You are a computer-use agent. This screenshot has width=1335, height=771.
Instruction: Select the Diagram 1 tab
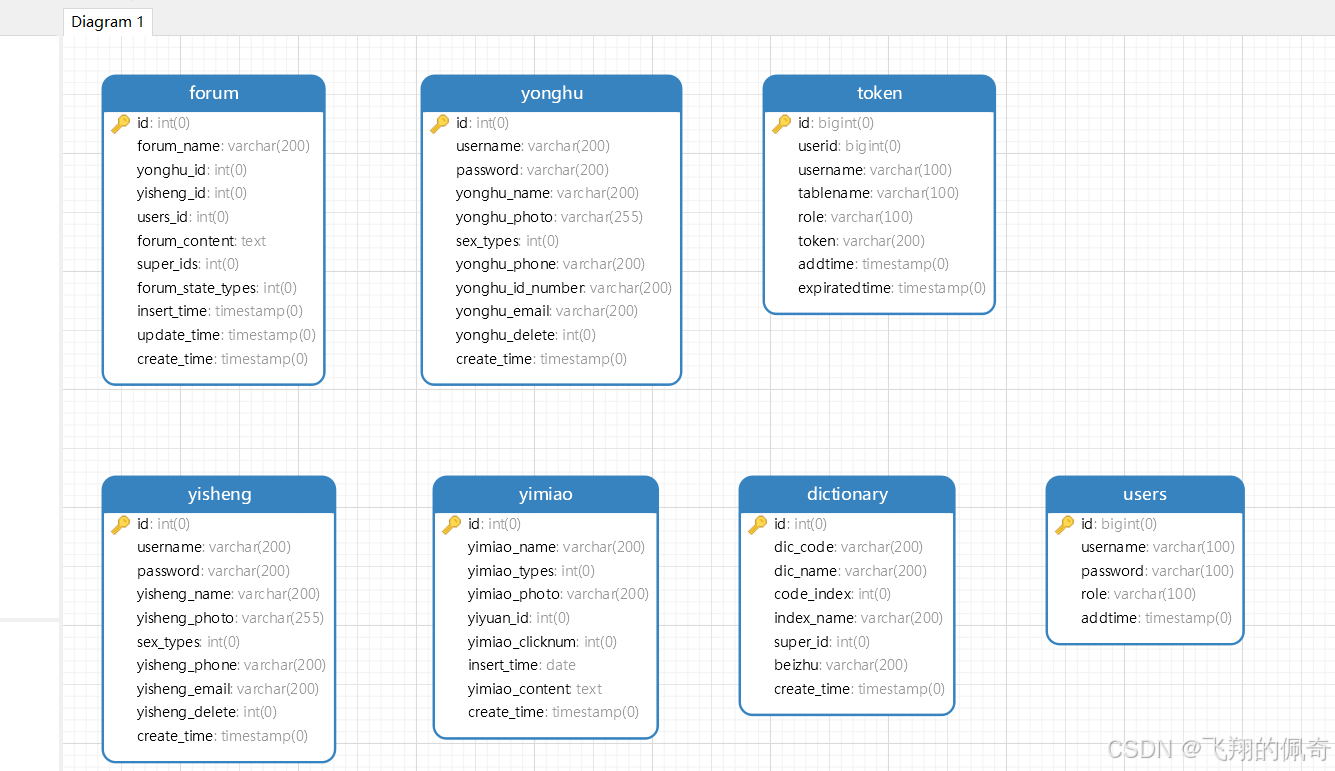[107, 22]
